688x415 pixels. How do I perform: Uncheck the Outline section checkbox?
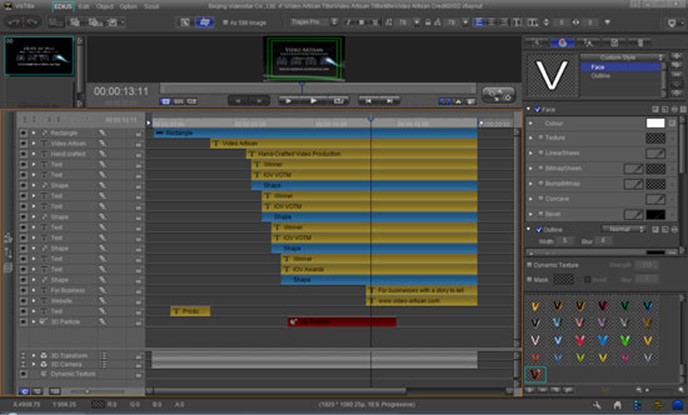pos(539,229)
